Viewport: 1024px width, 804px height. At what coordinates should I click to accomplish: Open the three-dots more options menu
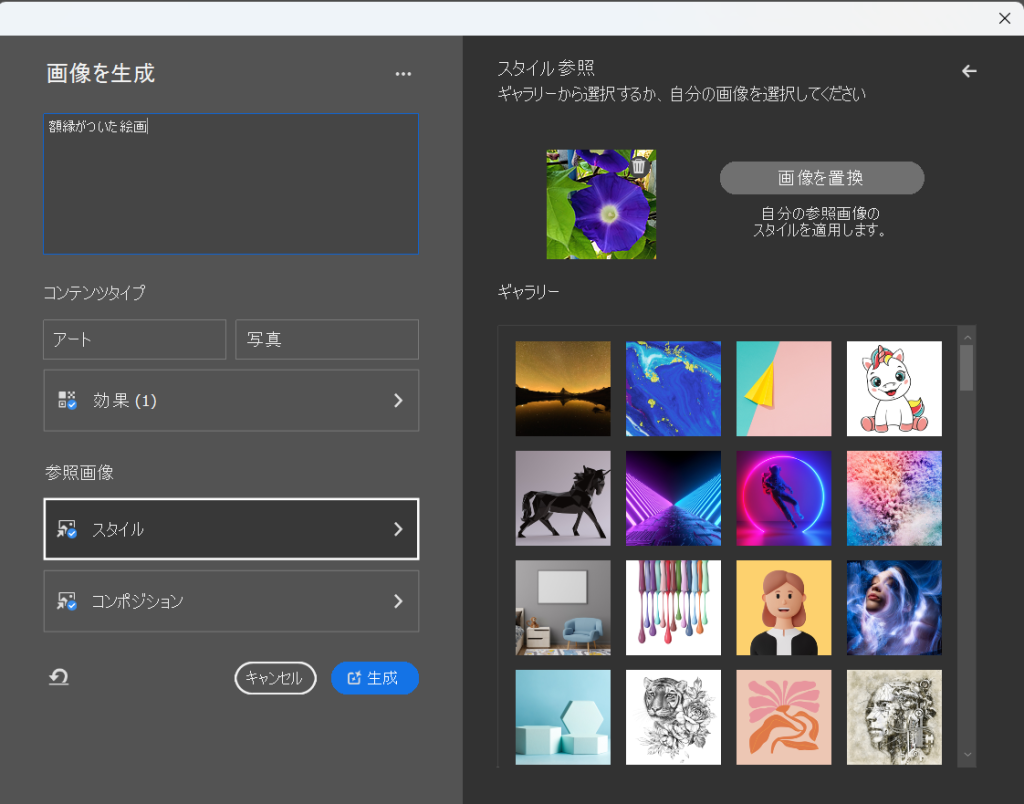pyautogui.click(x=403, y=74)
